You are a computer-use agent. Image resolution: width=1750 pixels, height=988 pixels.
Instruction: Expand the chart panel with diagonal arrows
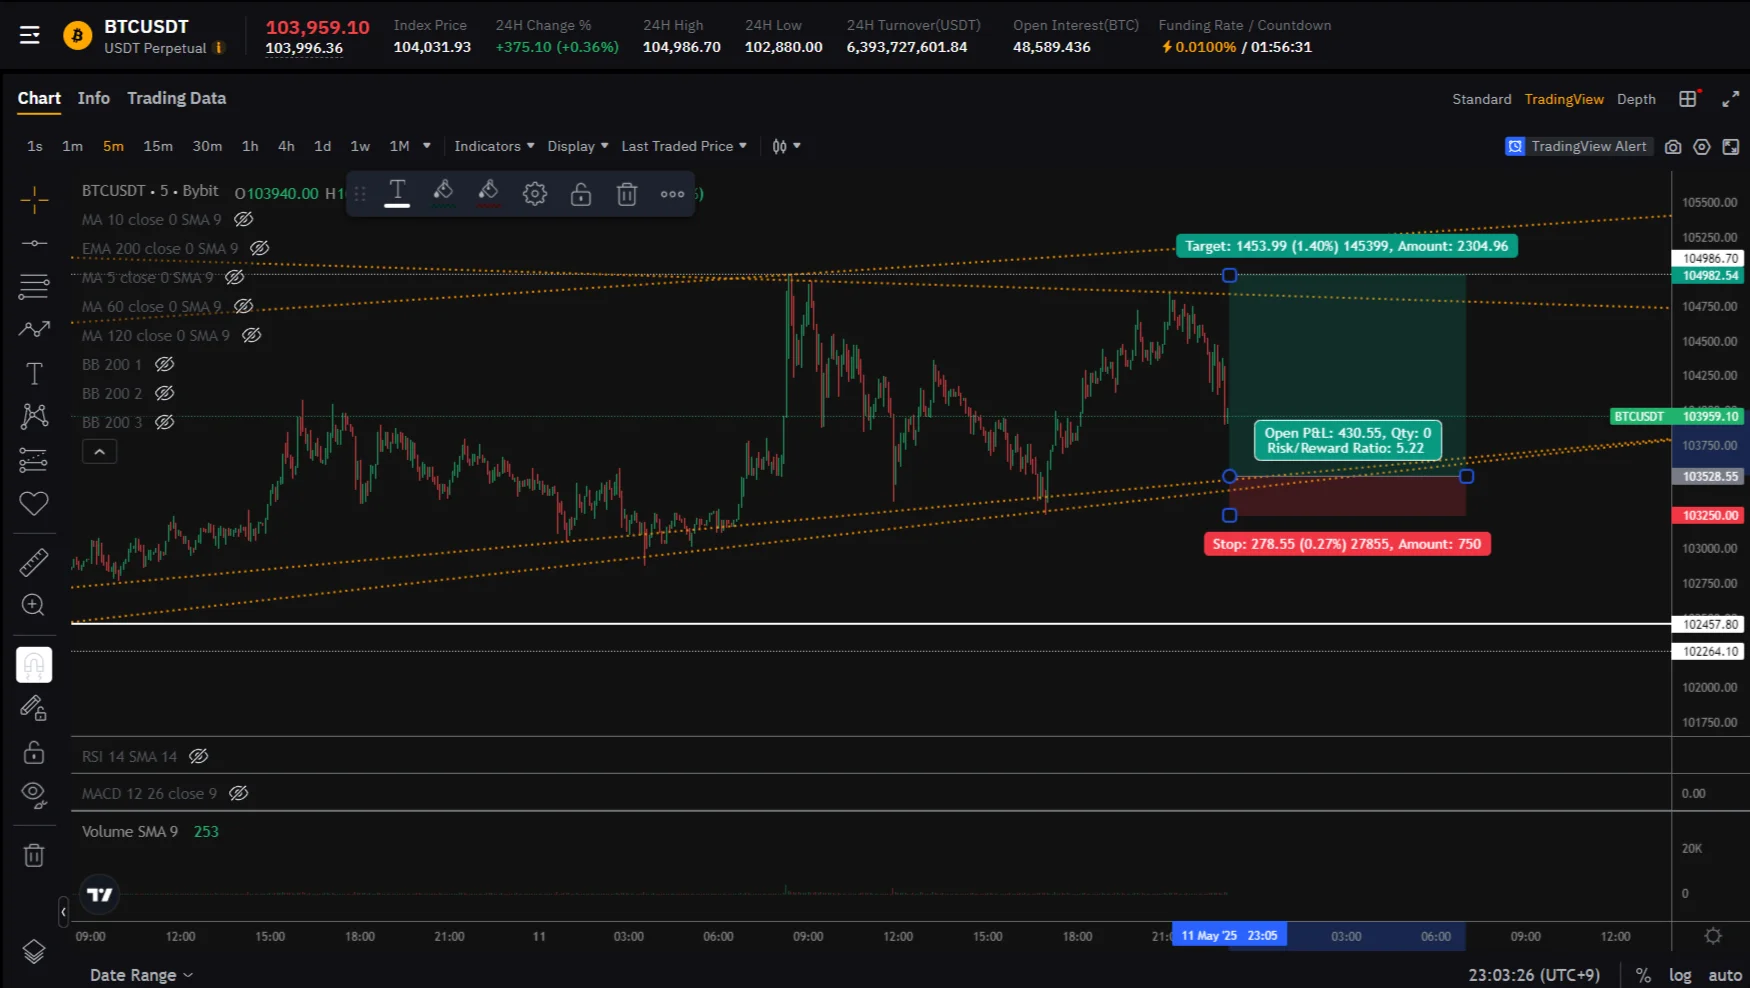[x=1731, y=99]
